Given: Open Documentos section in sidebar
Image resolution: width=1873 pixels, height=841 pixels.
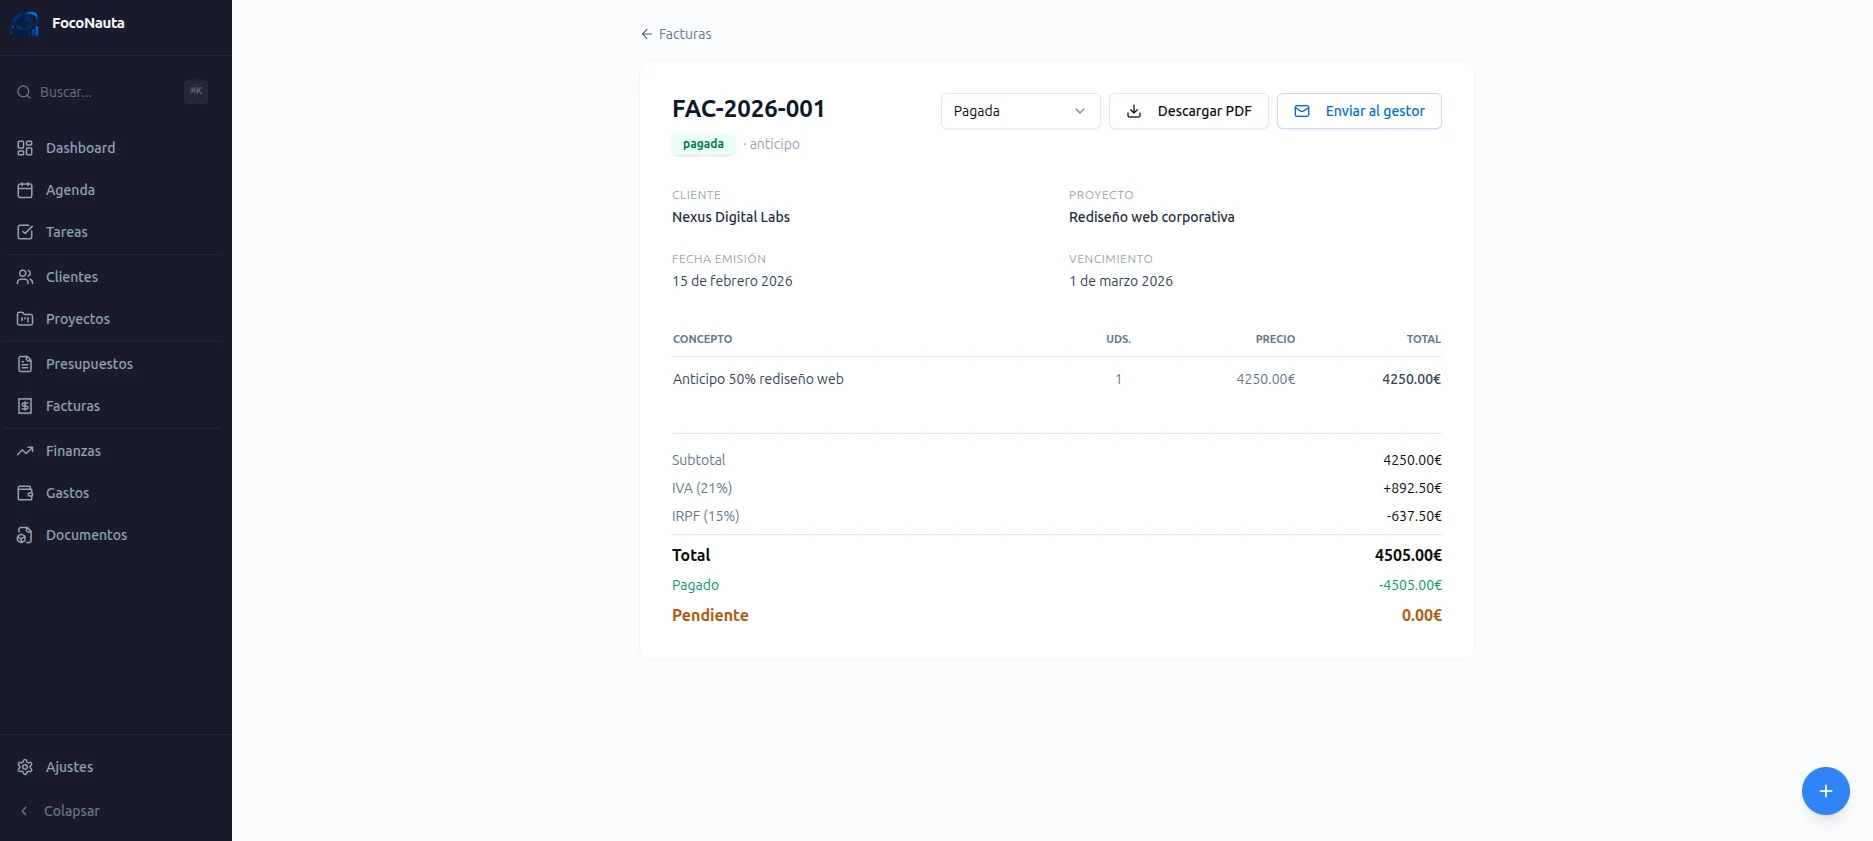Looking at the screenshot, I should pos(86,535).
